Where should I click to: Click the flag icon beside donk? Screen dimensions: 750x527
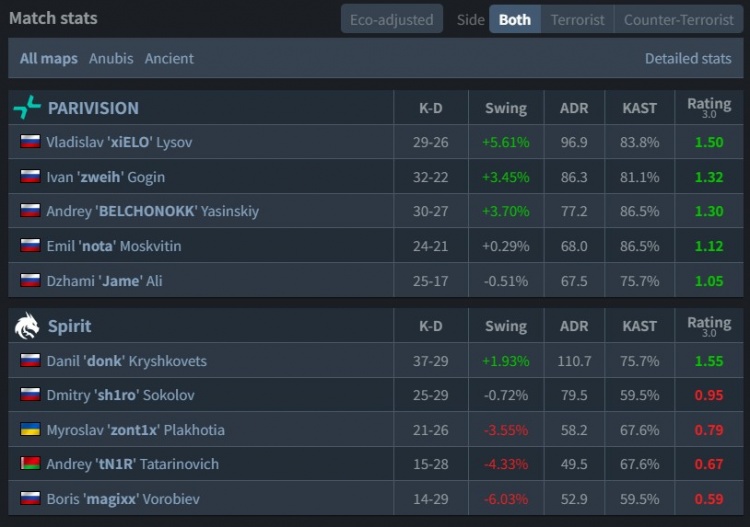(30, 360)
